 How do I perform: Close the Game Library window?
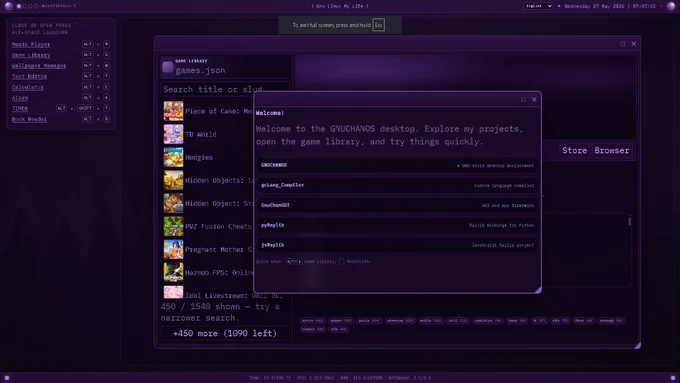pyautogui.click(x=634, y=44)
